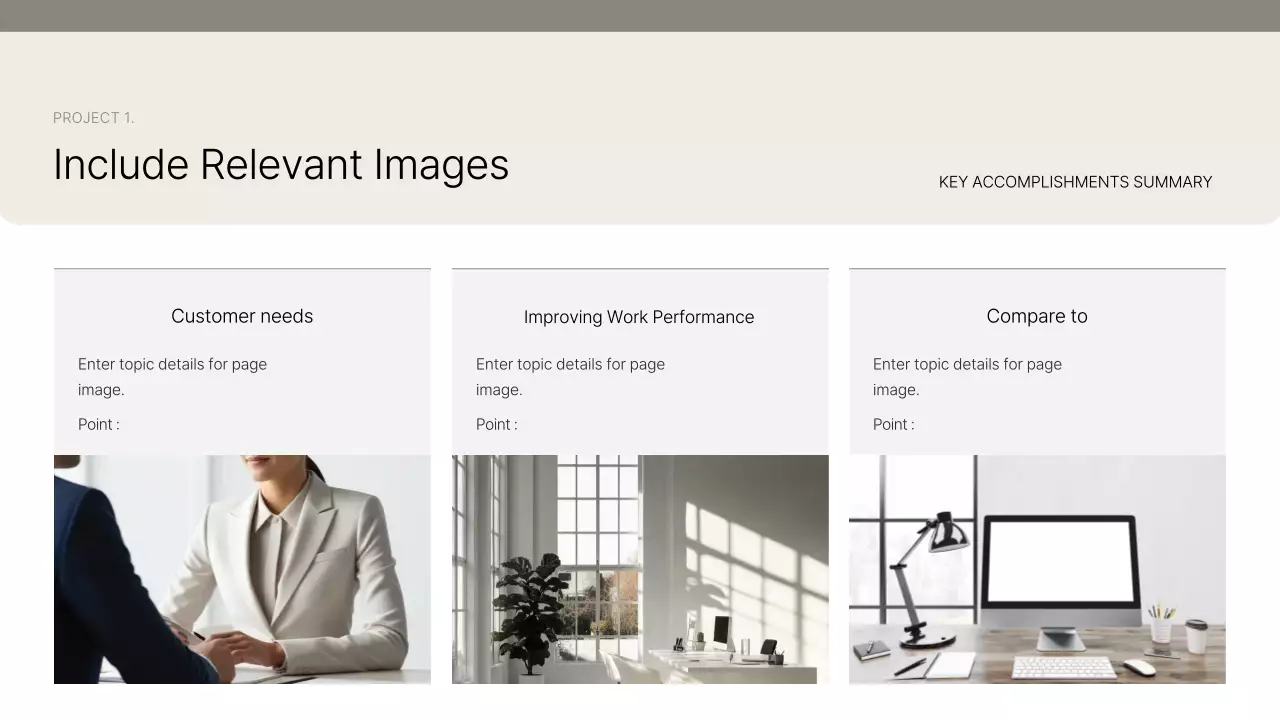Select the slide title Include Relevant Images
Screen dimensions: 1280x720
pos(281,164)
